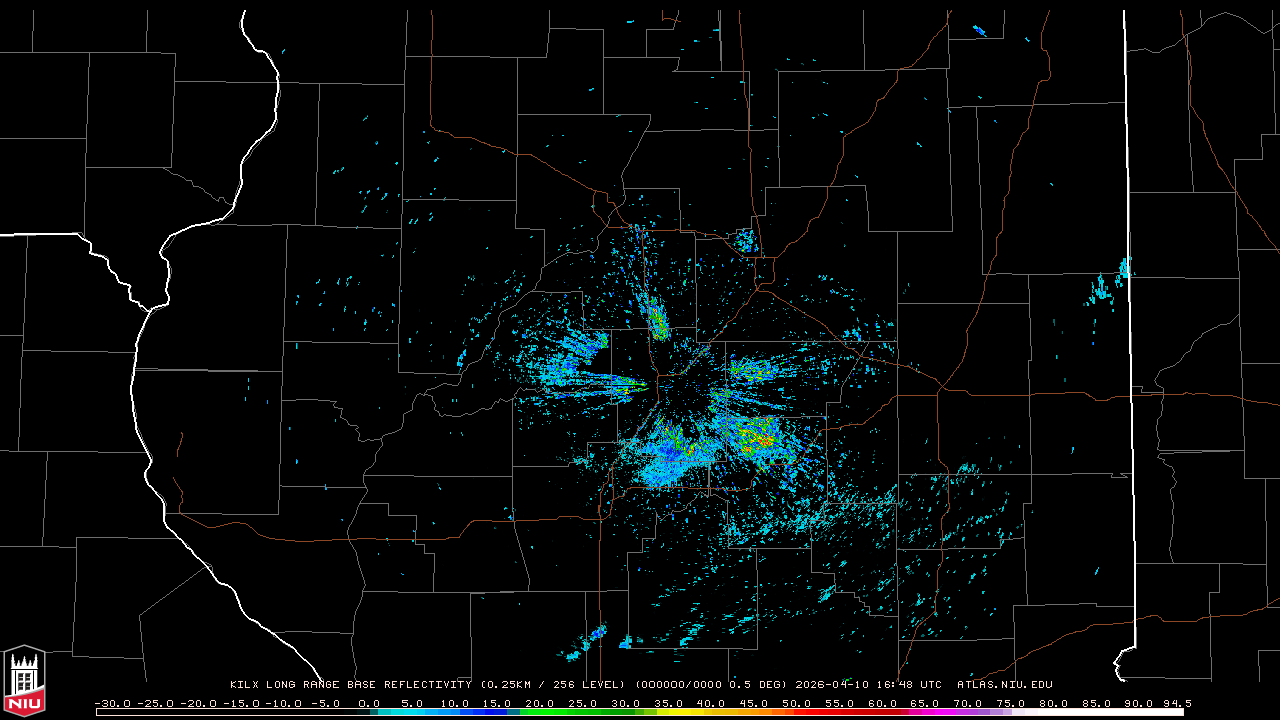This screenshot has width=1280, height=720.
Task: Click the red high-reflectivity core southeast of radar
Action: 764,440
